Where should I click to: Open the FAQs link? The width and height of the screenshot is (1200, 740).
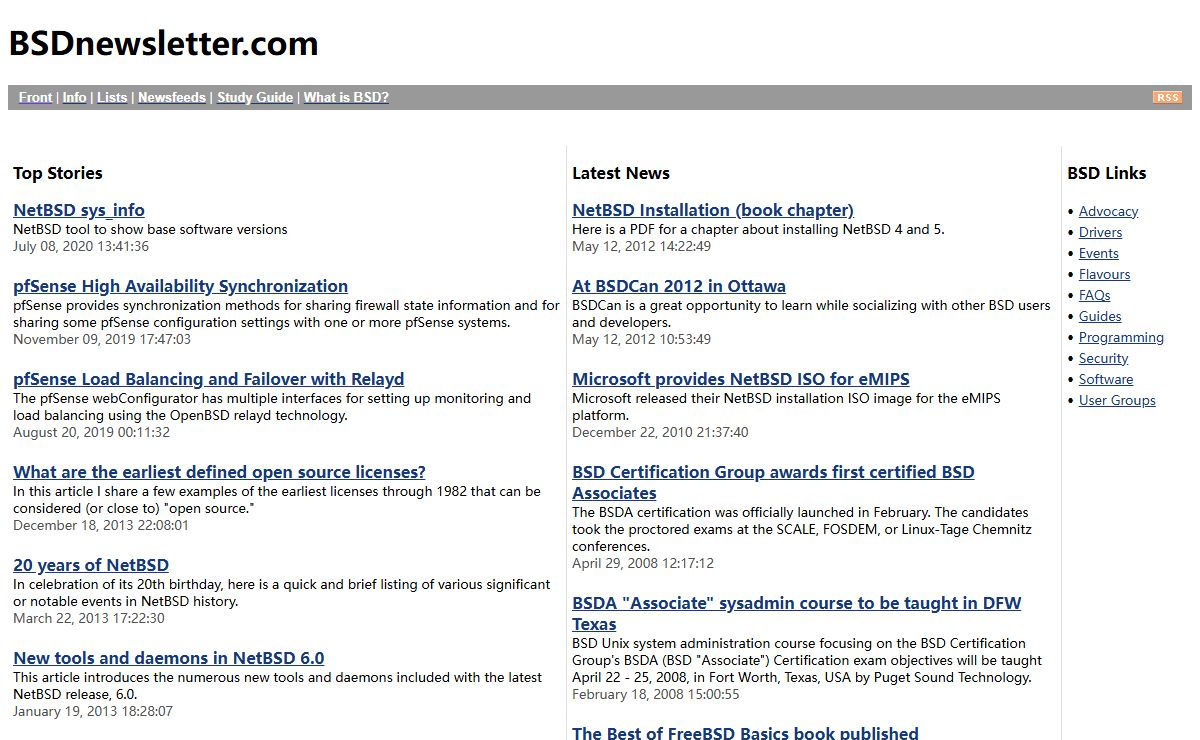(x=1095, y=295)
